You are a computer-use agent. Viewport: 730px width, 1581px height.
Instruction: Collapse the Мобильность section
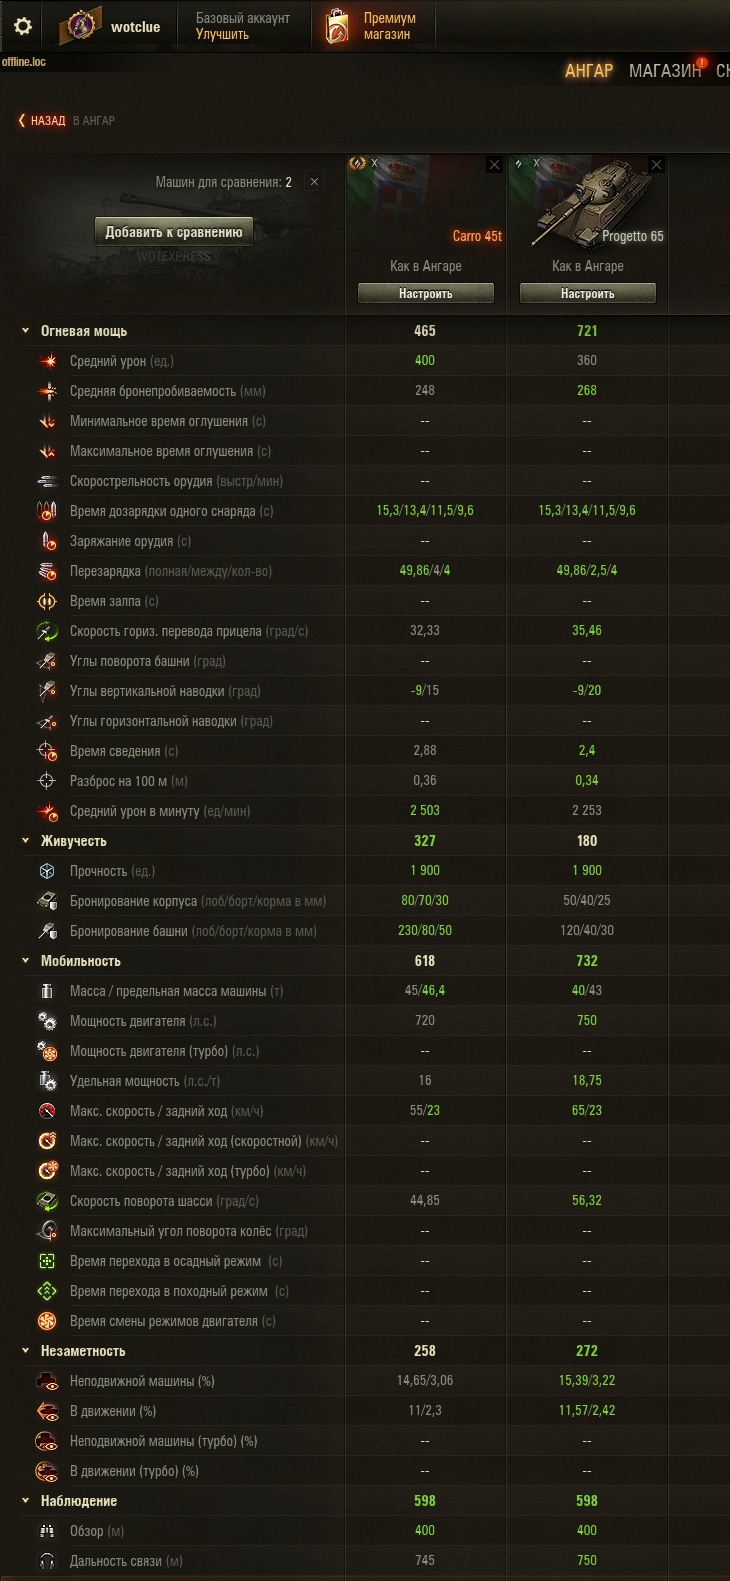[x=26, y=961]
